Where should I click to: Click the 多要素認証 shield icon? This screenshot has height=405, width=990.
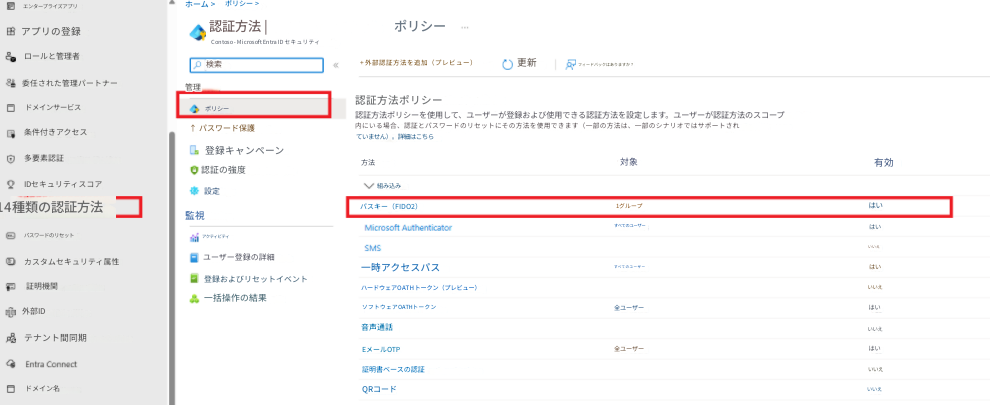tap(10, 159)
